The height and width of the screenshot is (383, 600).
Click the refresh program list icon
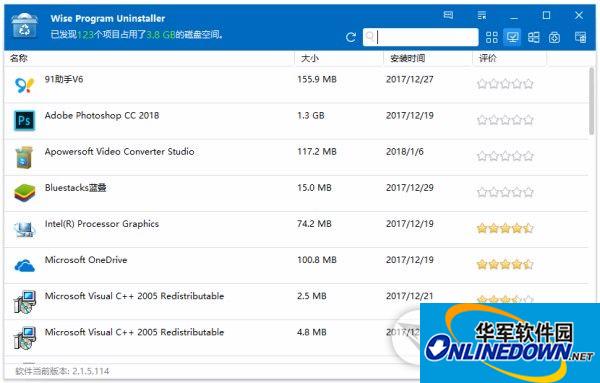(x=351, y=37)
